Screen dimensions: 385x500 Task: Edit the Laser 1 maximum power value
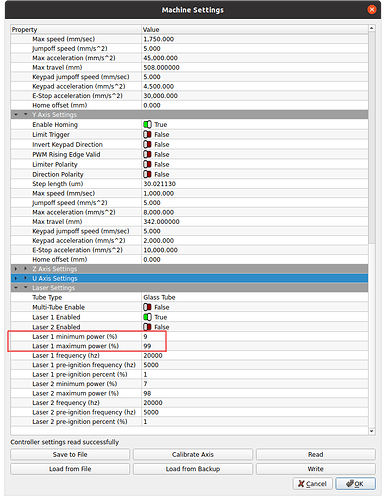tap(147, 346)
